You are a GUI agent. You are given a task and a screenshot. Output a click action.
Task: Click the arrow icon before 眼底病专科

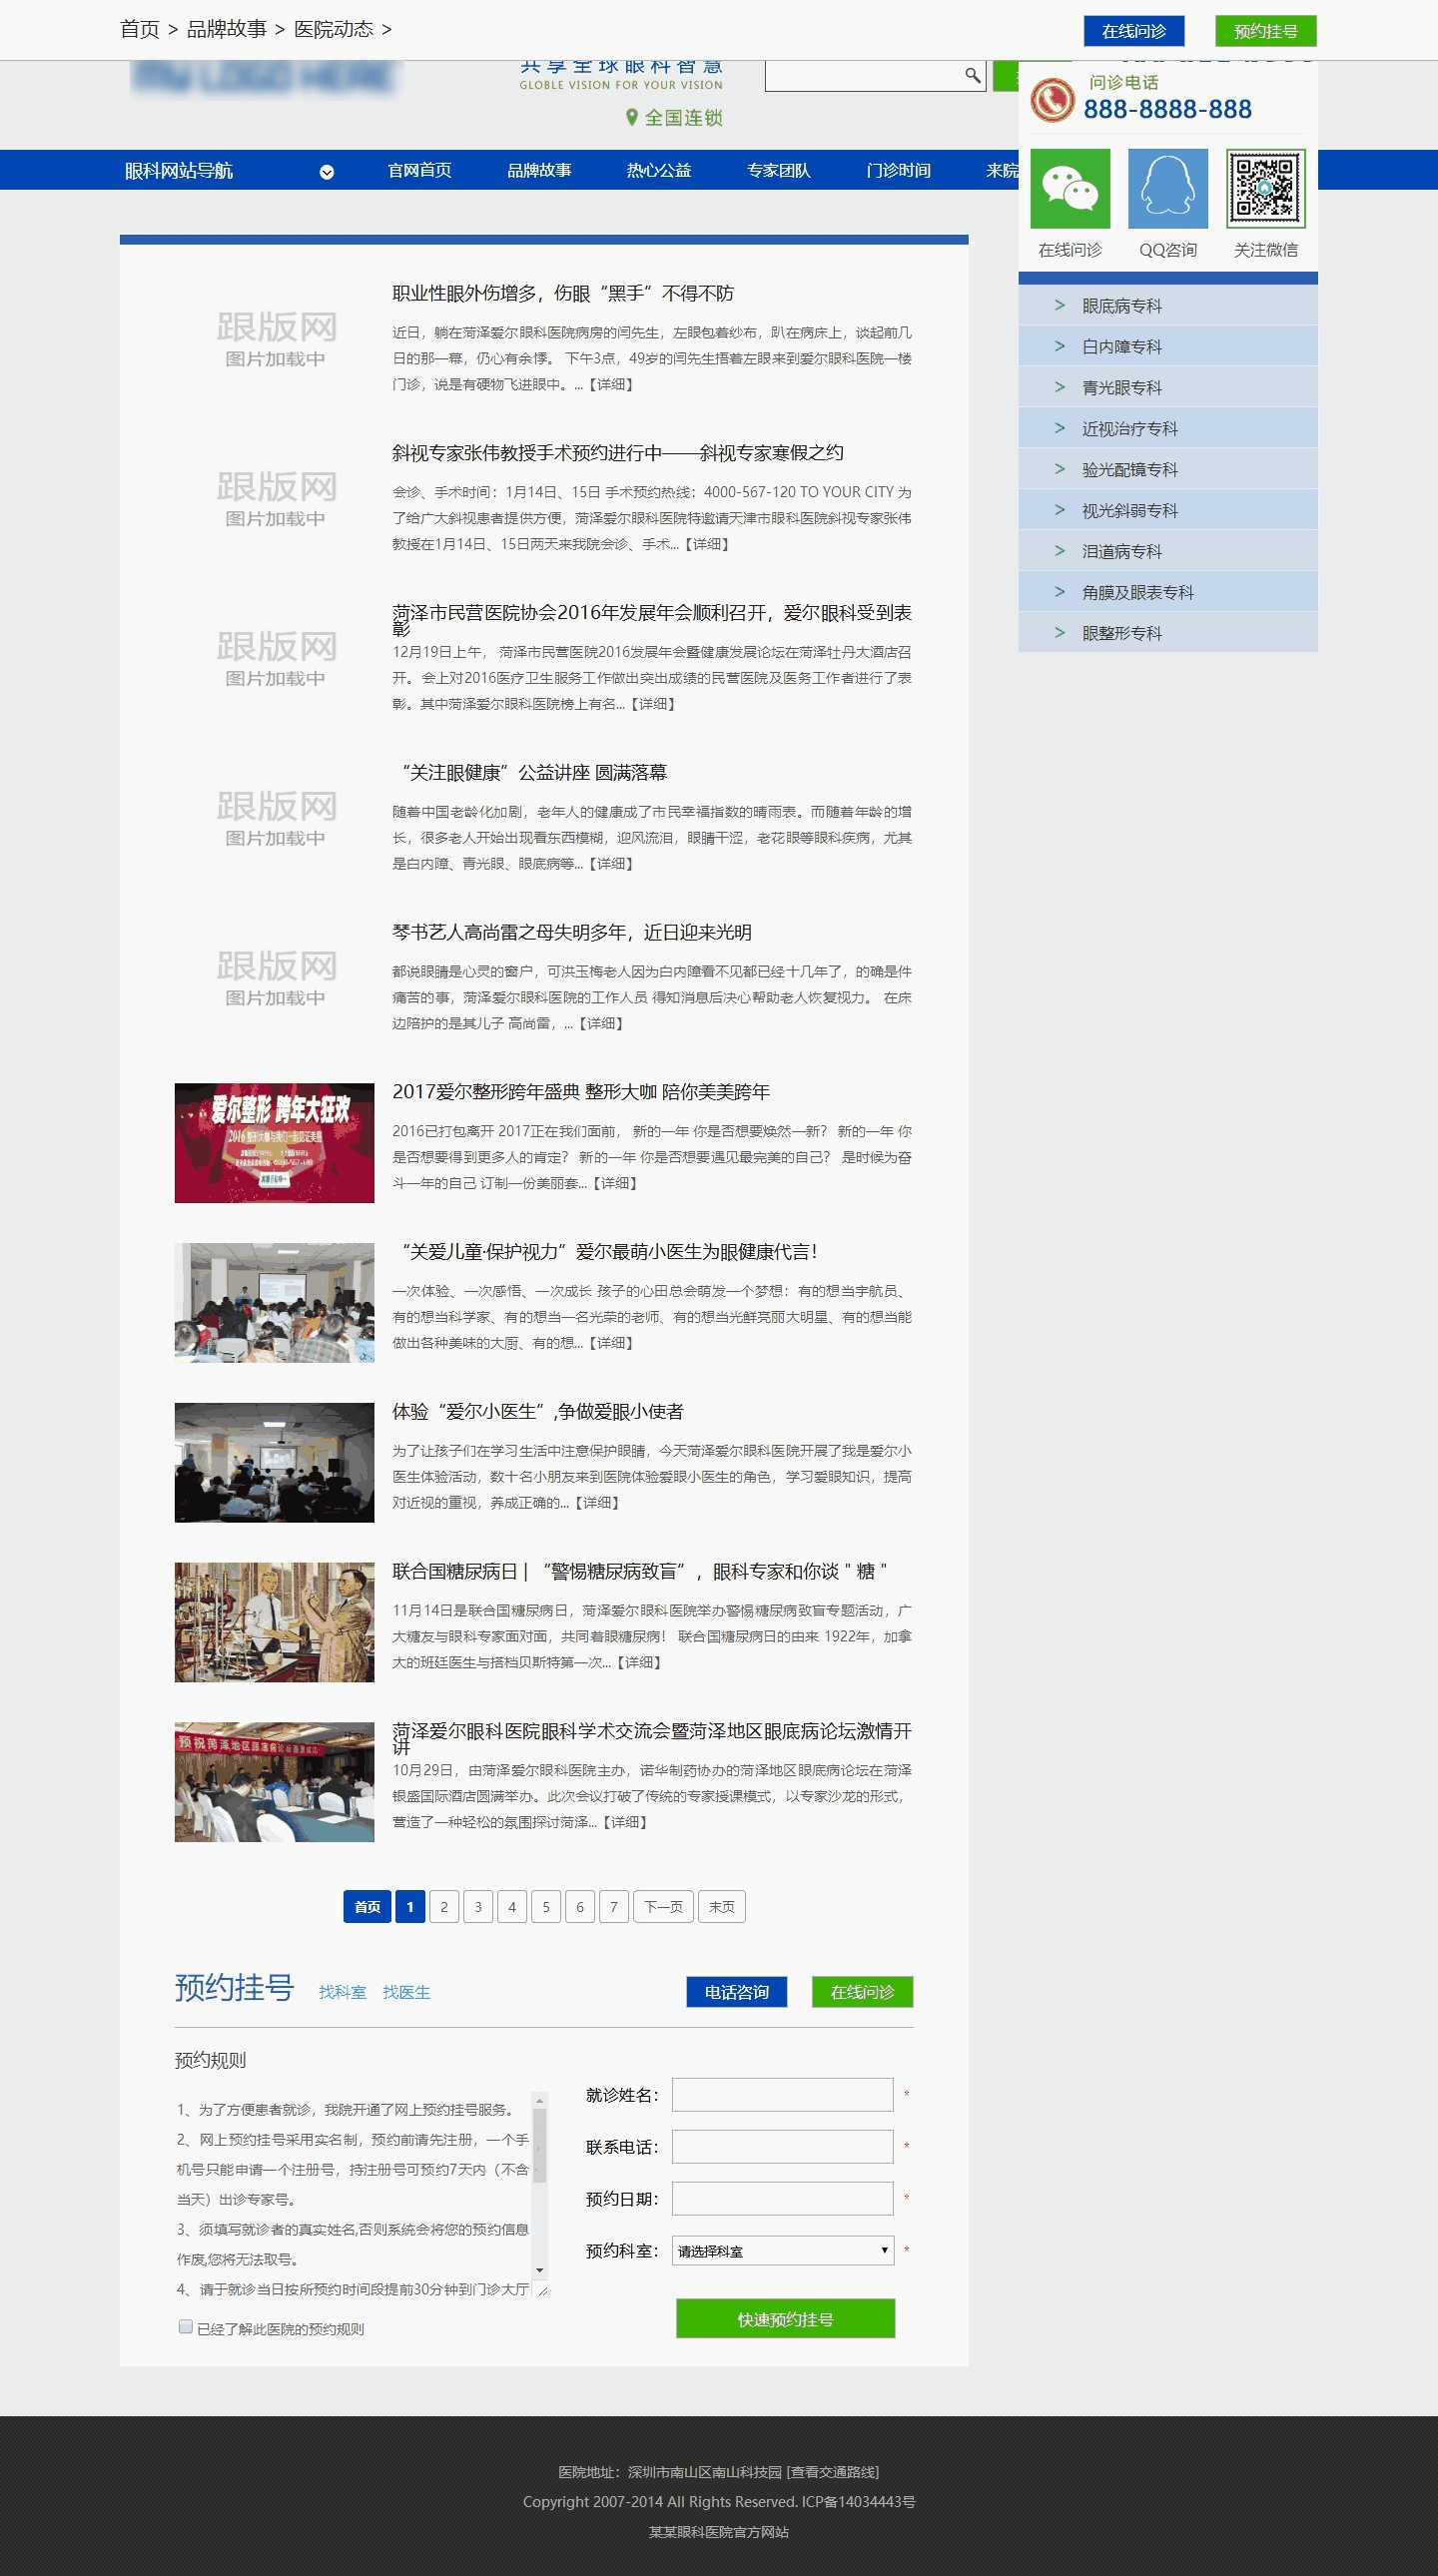click(1059, 305)
